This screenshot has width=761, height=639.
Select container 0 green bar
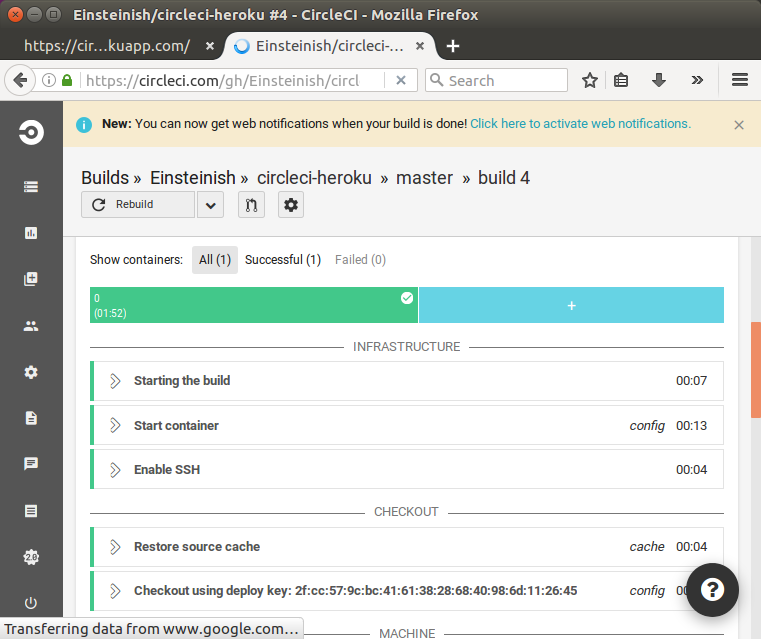click(254, 305)
